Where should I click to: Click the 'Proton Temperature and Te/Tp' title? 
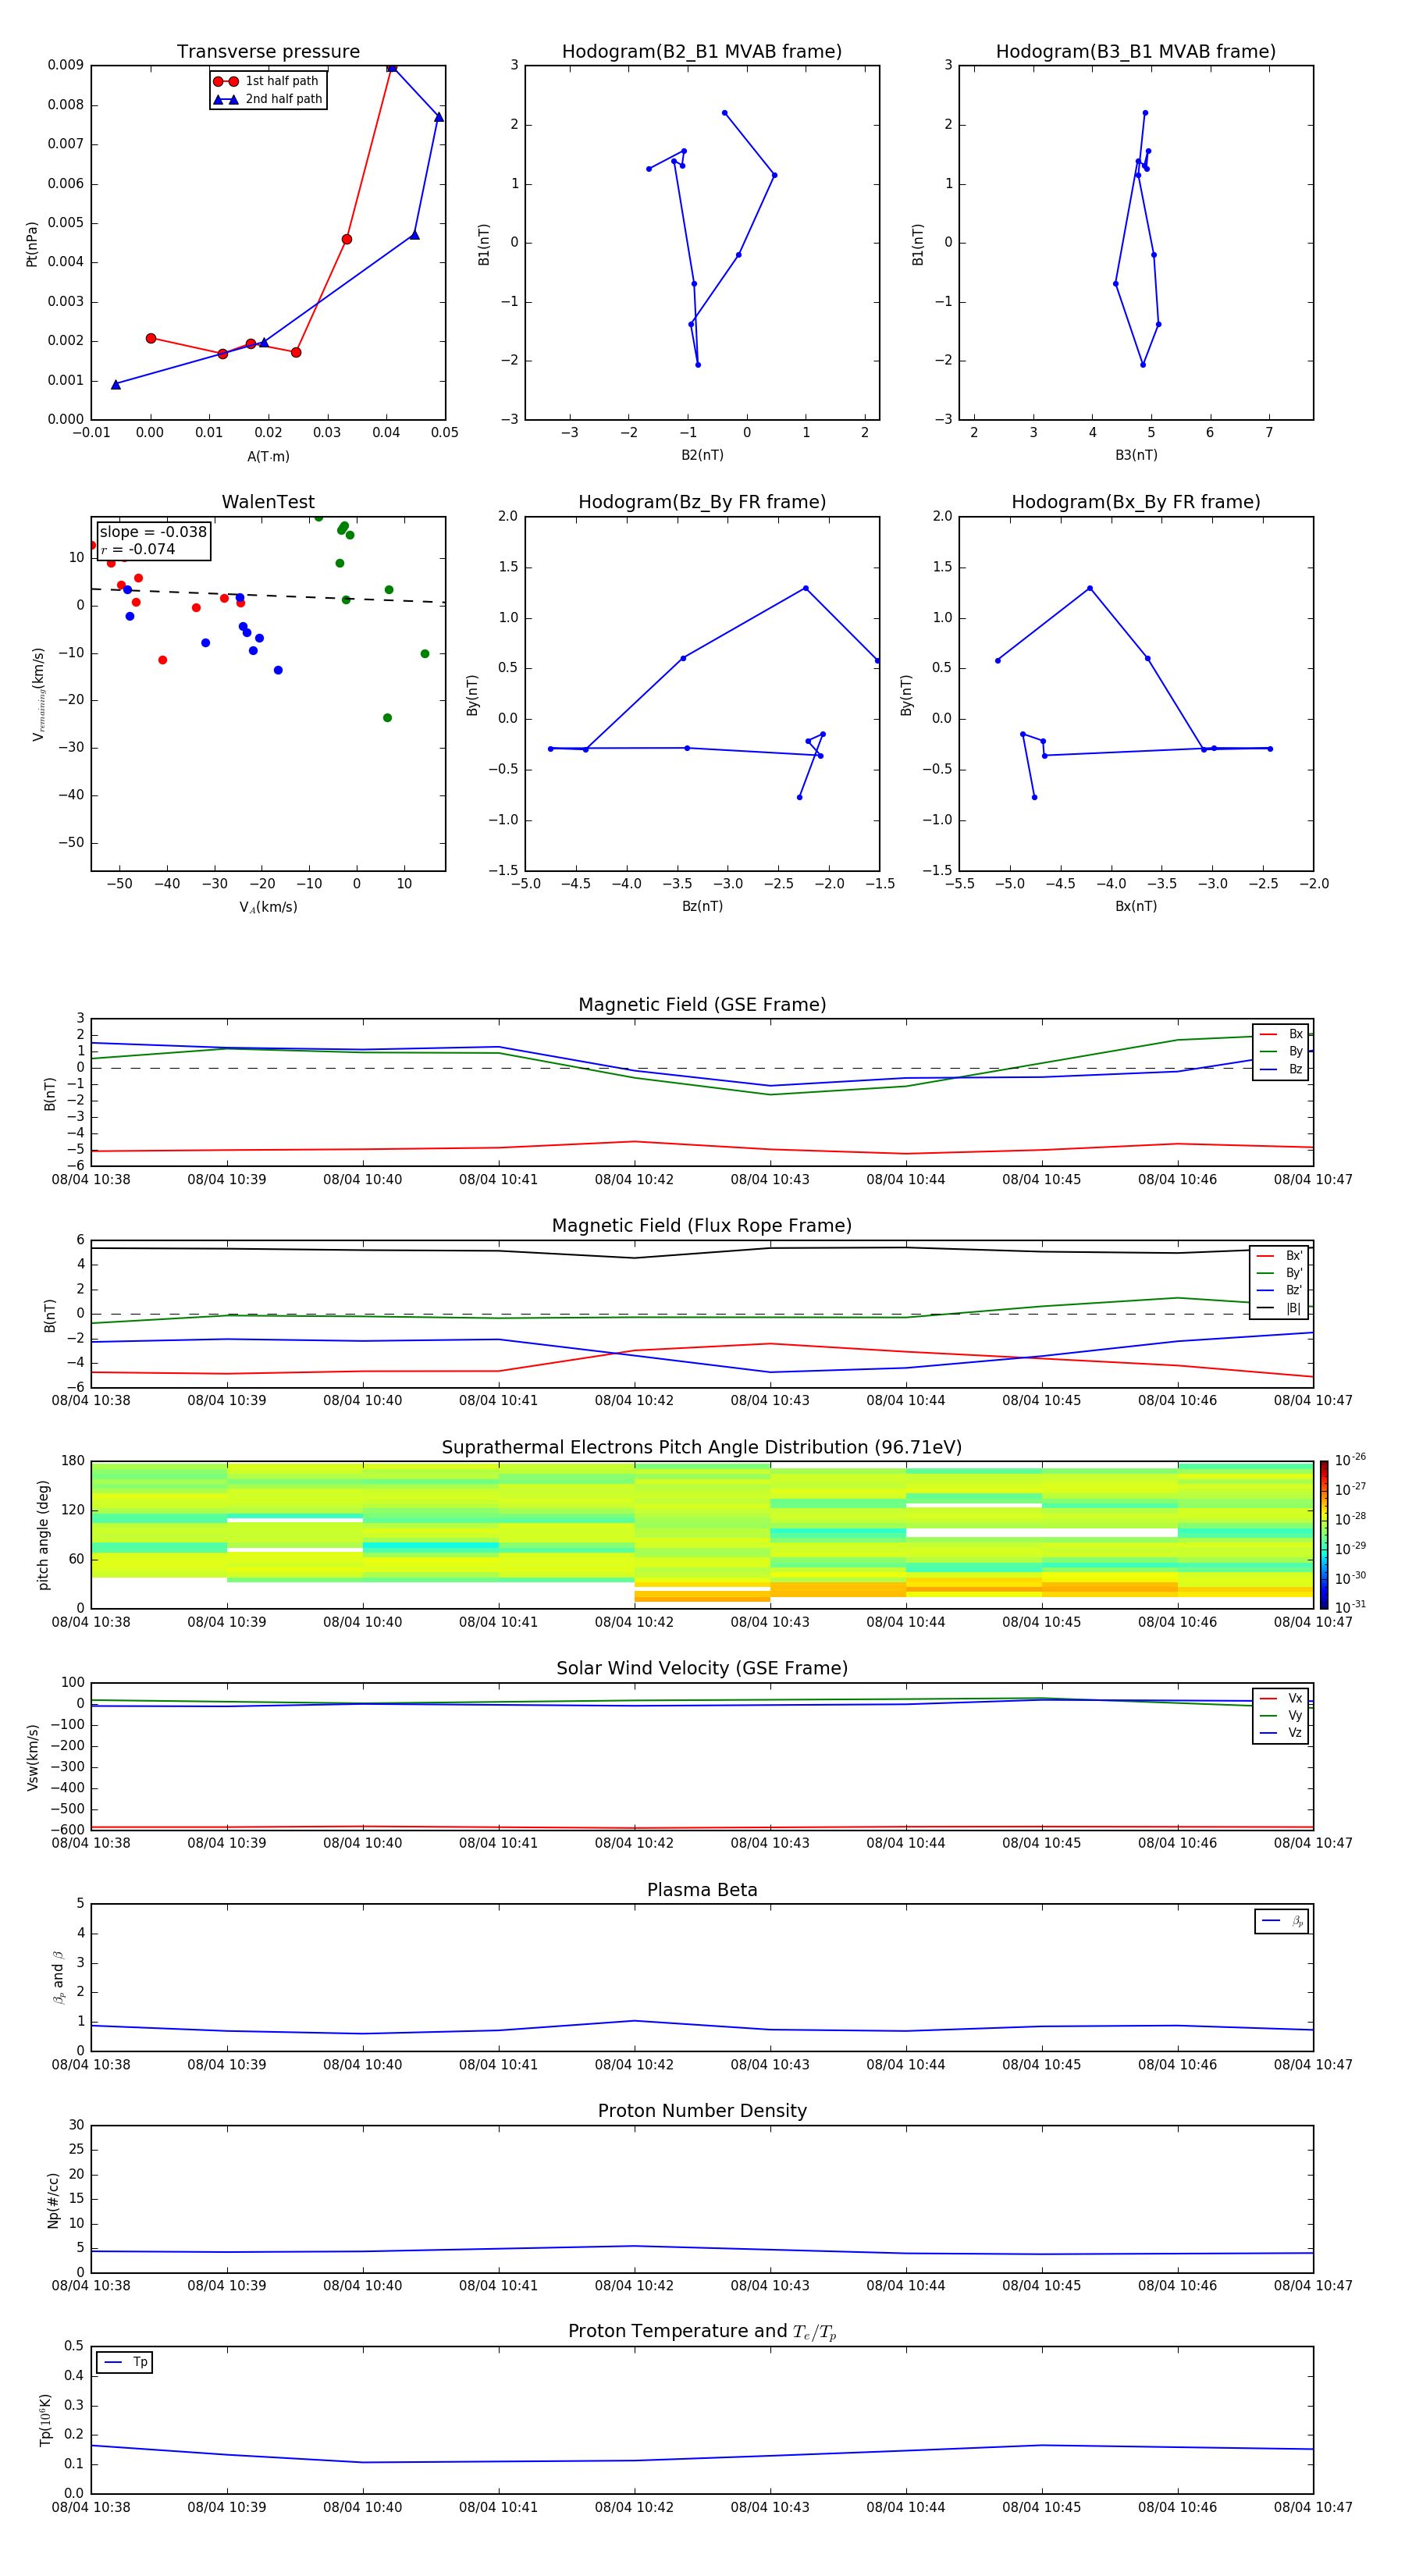(x=702, y=2332)
